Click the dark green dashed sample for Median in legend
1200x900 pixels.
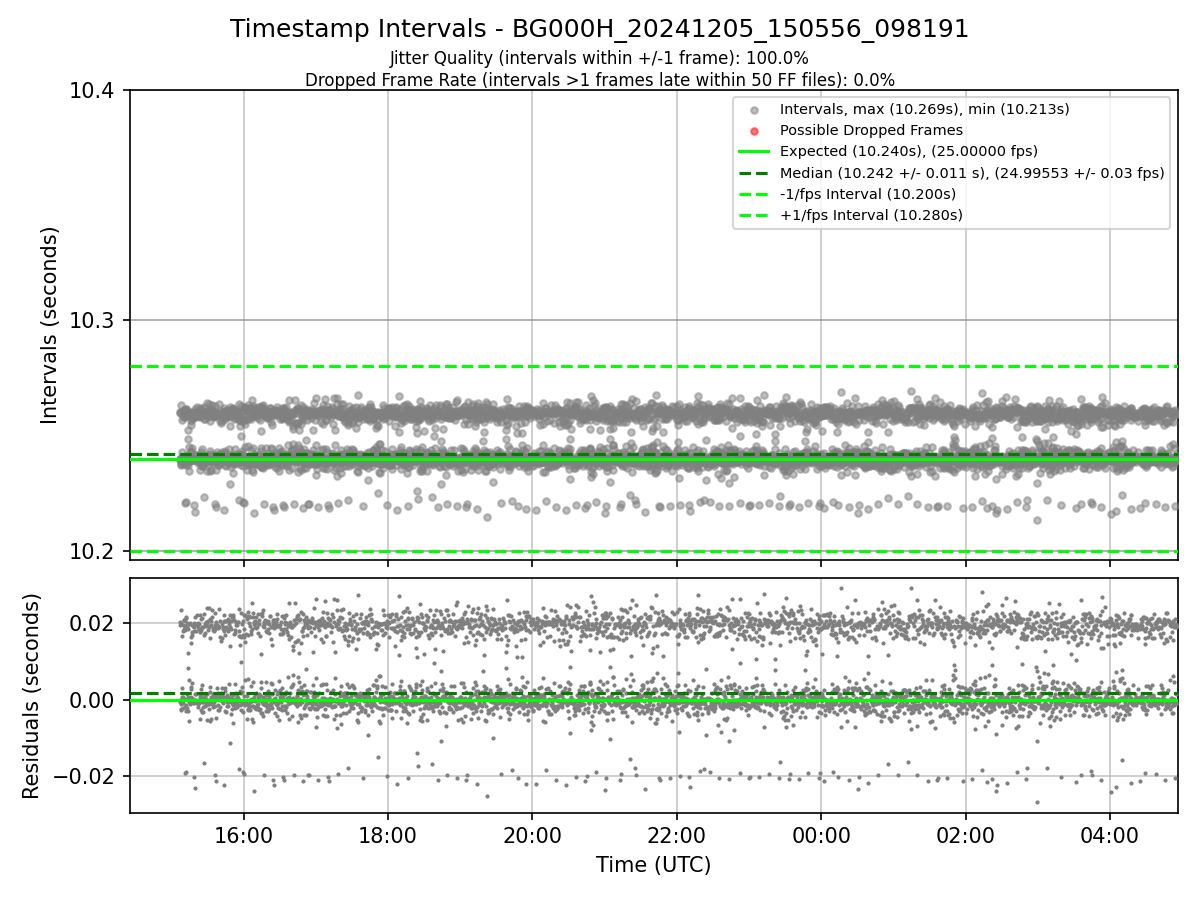754,173
